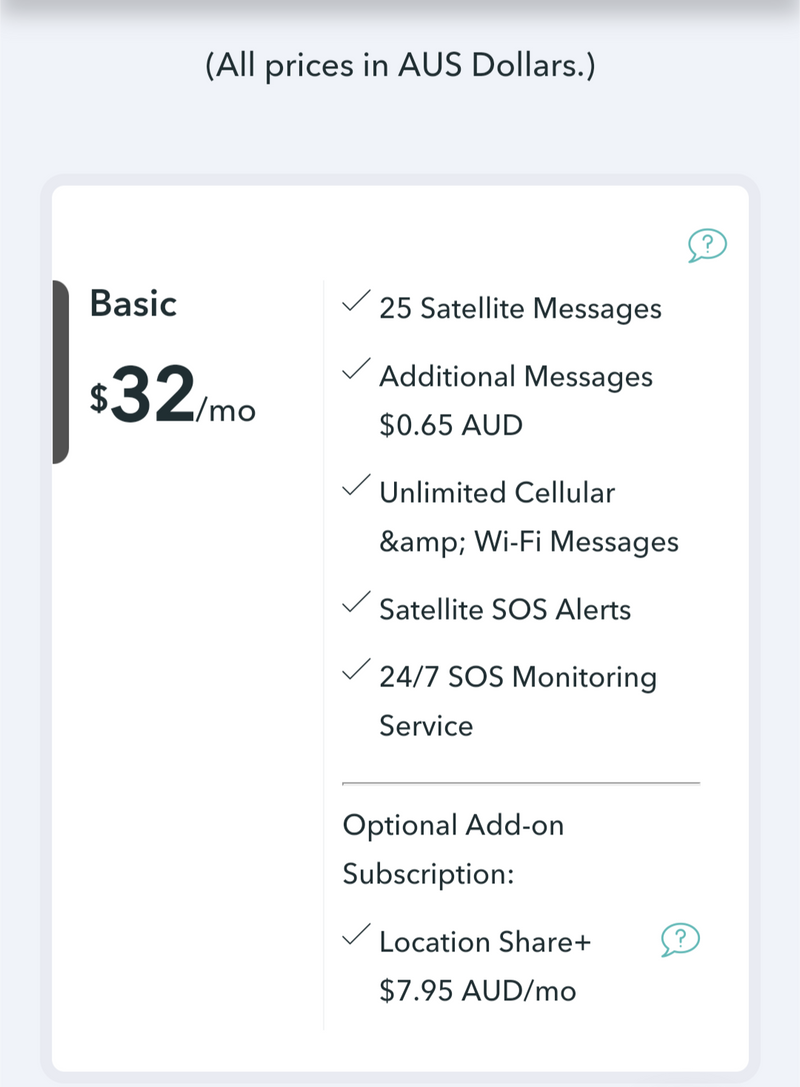Click the All prices in AUS Dollars note
The image size is (800, 1087).
400,67
